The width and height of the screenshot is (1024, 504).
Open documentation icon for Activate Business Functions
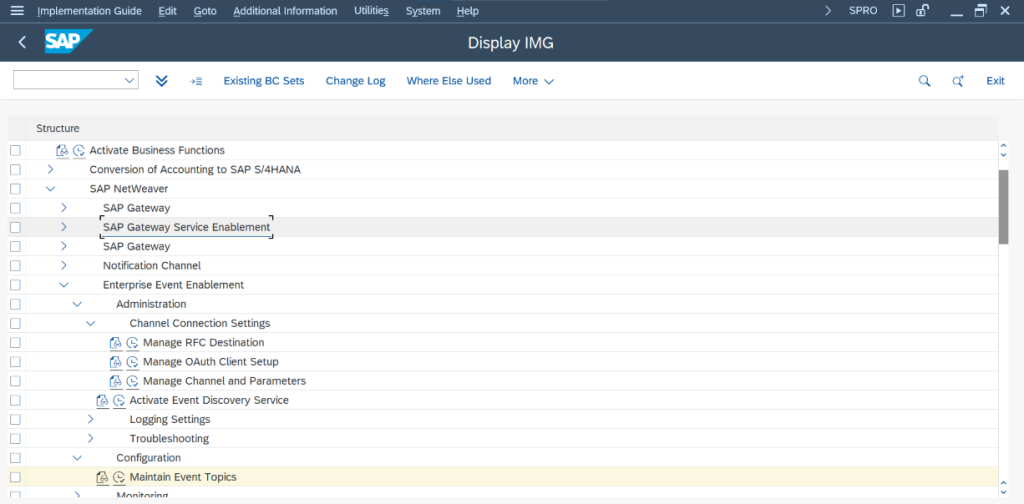[x=63, y=150]
